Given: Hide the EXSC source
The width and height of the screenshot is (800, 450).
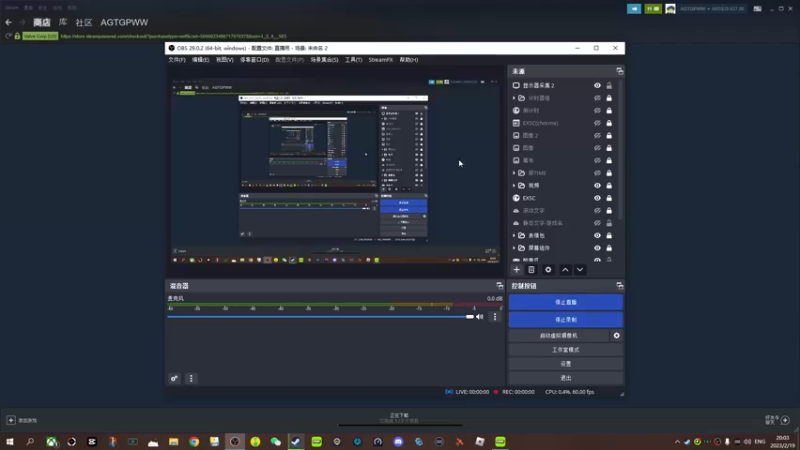Looking at the screenshot, I should click(x=597, y=198).
